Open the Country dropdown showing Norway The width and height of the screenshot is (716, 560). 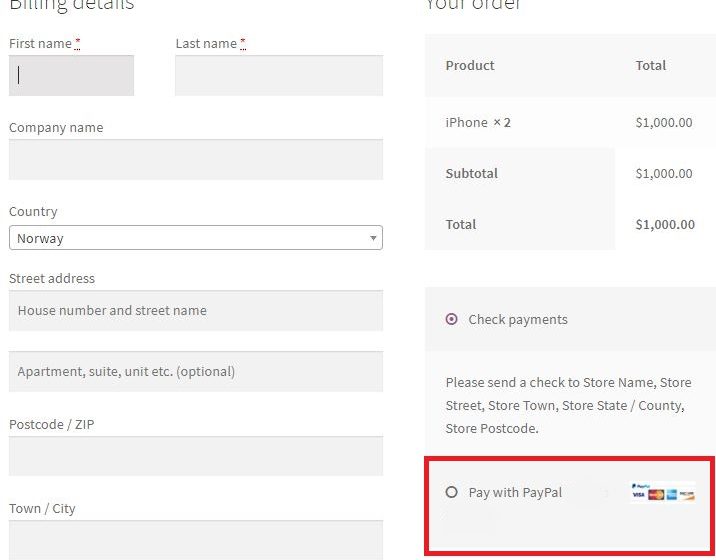[x=196, y=238]
